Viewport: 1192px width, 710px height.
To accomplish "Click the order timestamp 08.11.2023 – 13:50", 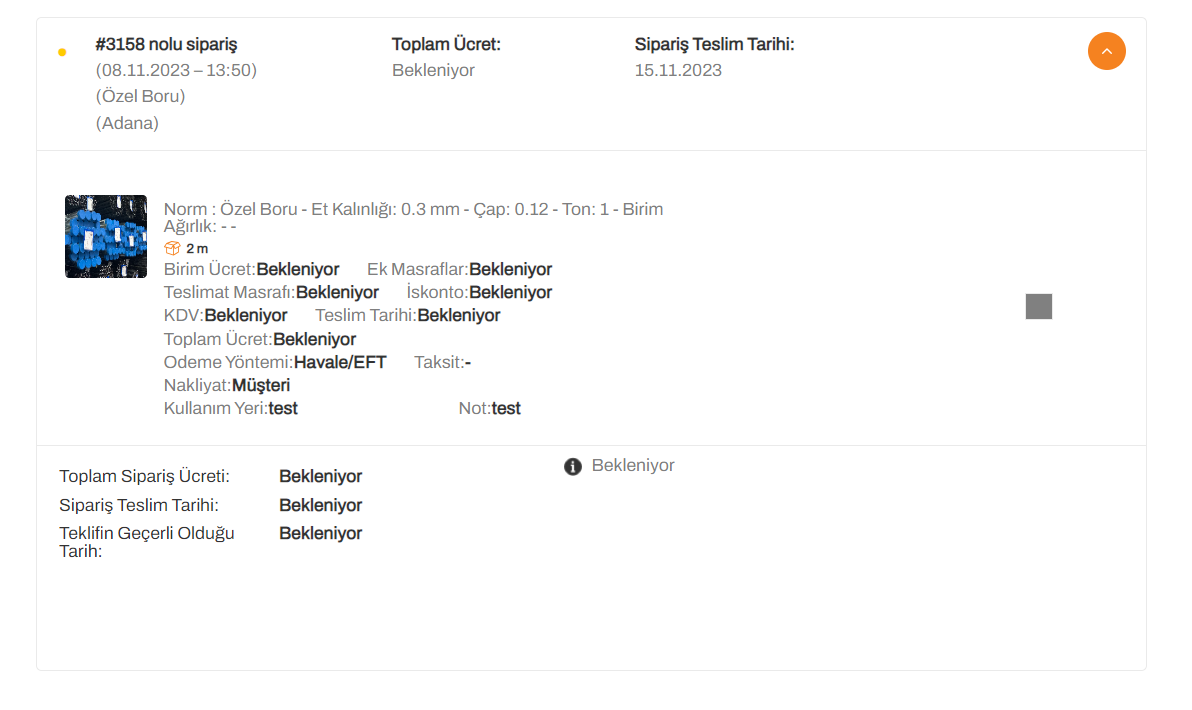I will pos(176,70).
